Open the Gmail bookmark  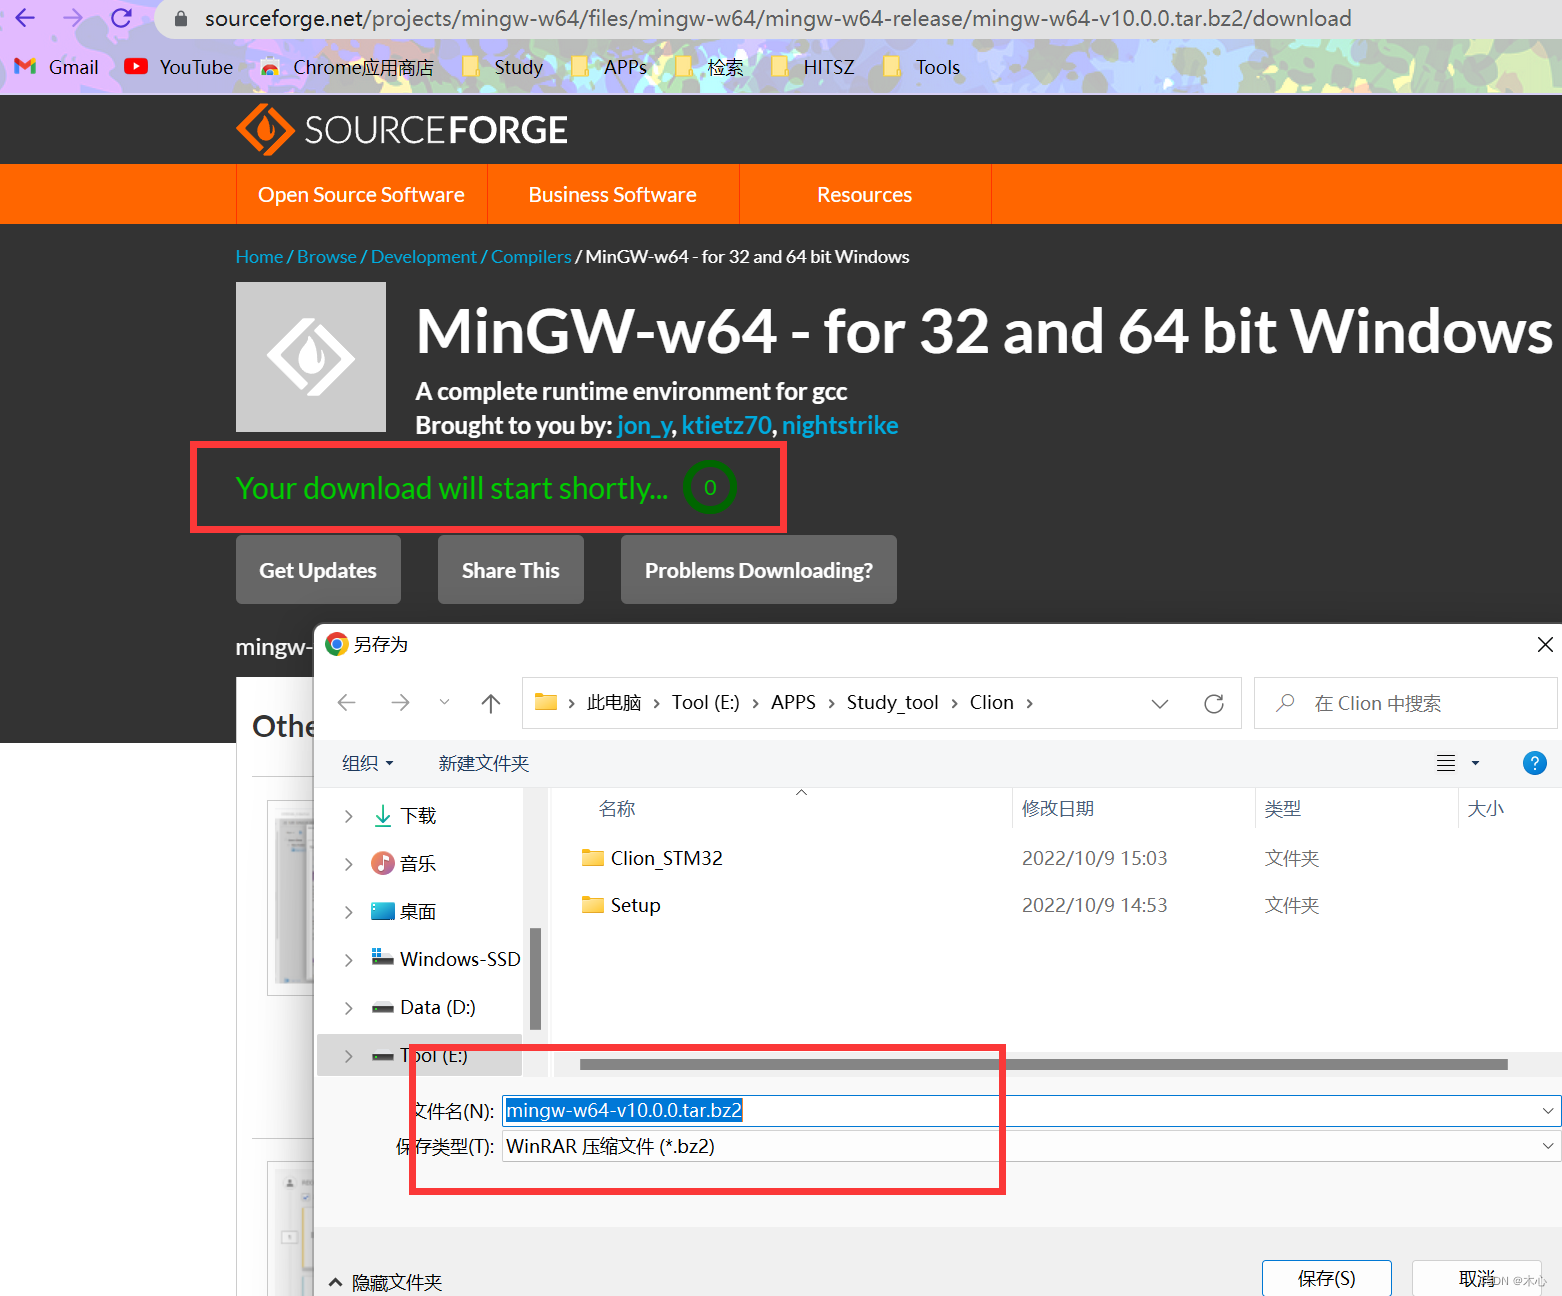click(57, 67)
